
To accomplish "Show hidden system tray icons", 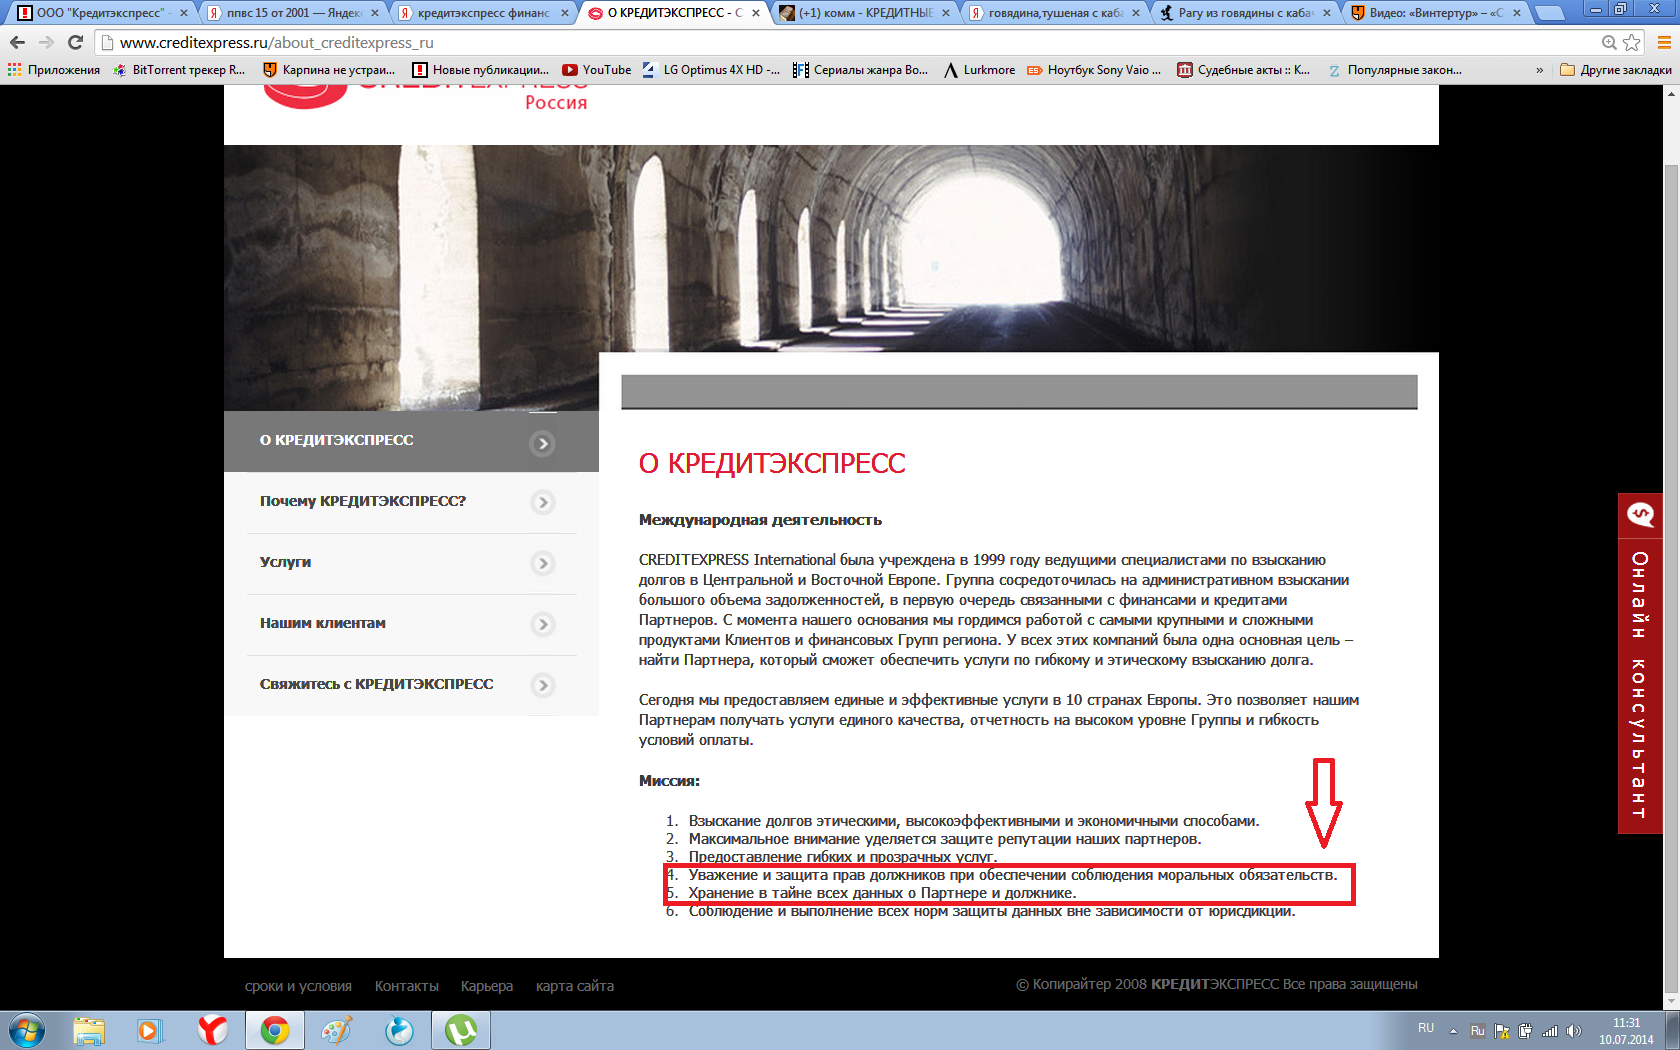I will pos(1453,1031).
